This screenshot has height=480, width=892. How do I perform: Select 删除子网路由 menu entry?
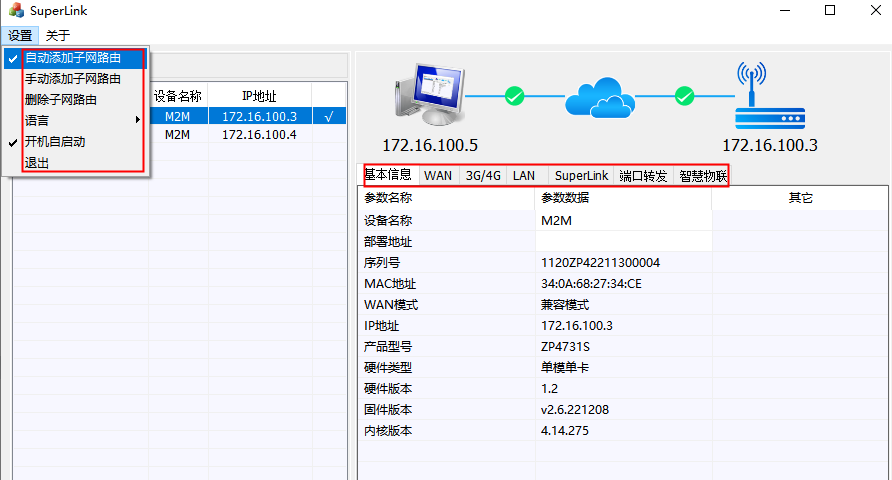pos(75,100)
